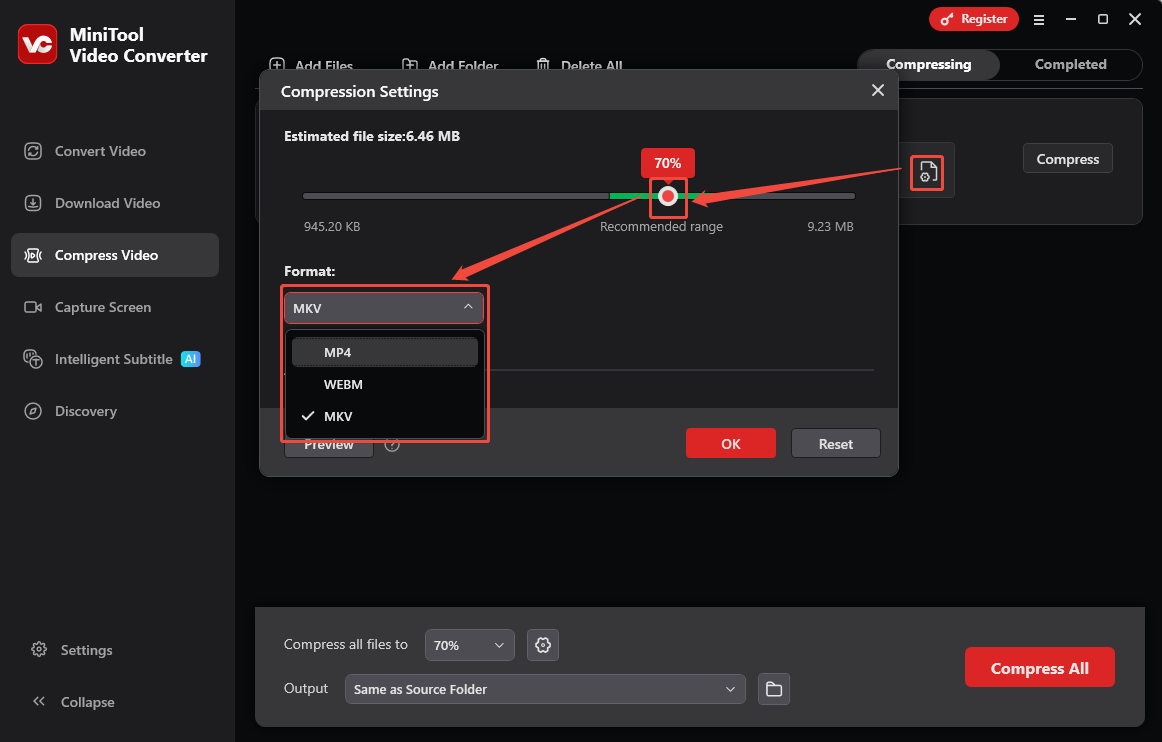Screen dimensions: 1162x742
Task: Click the Delete All trash icon
Action: click(x=543, y=64)
